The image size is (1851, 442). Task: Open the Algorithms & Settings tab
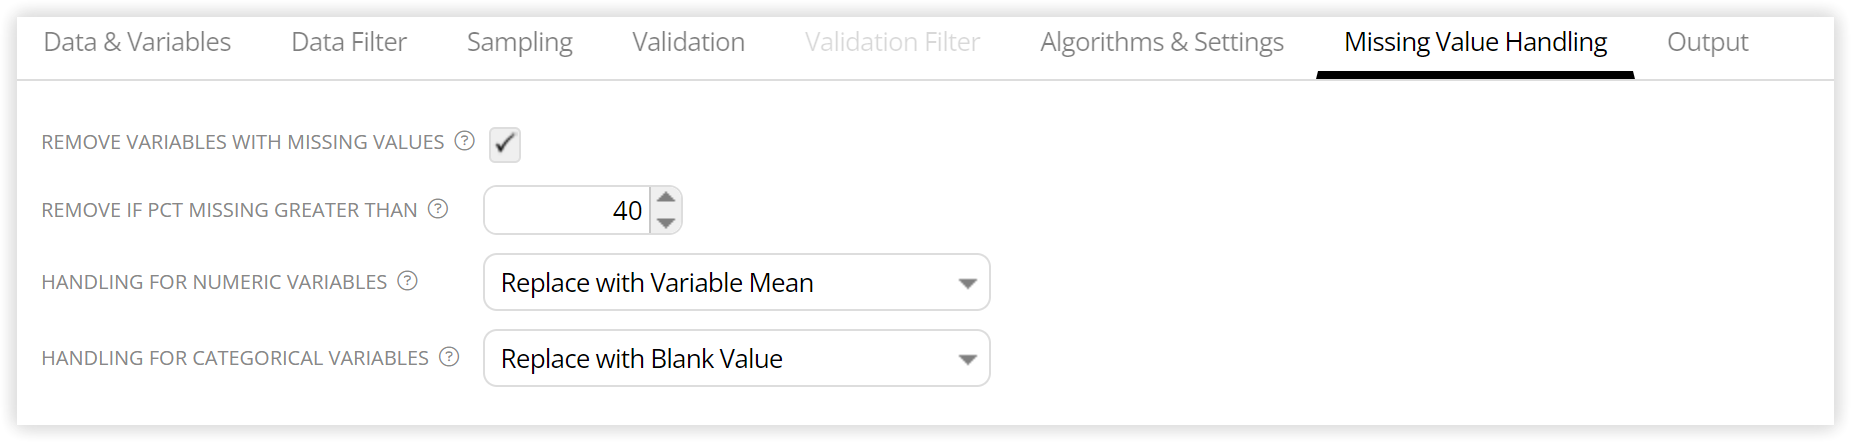pos(1162,42)
